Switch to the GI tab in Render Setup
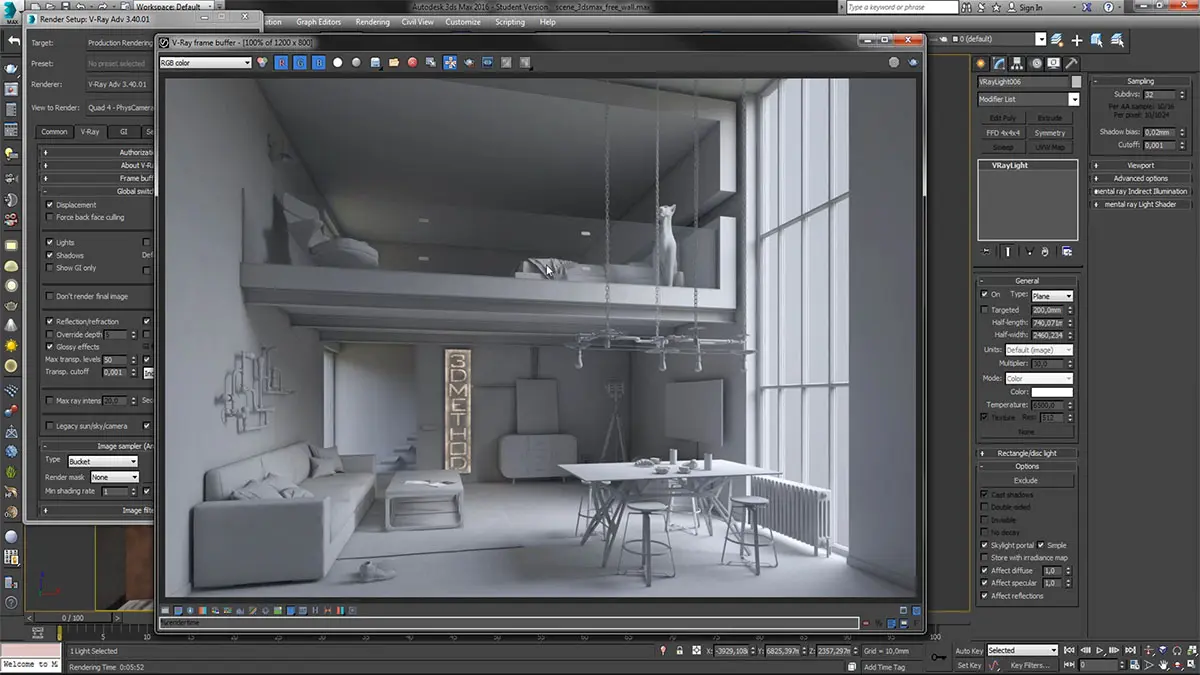1200x675 pixels. [x=124, y=131]
